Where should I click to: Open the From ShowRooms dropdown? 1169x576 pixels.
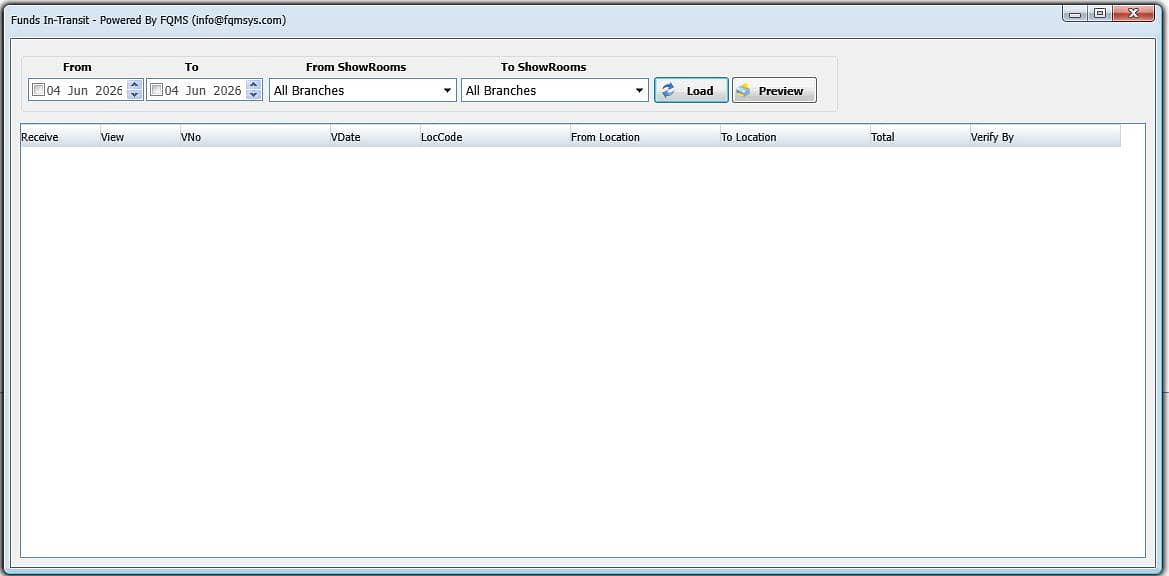pyautogui.click(x=362, y=90)
